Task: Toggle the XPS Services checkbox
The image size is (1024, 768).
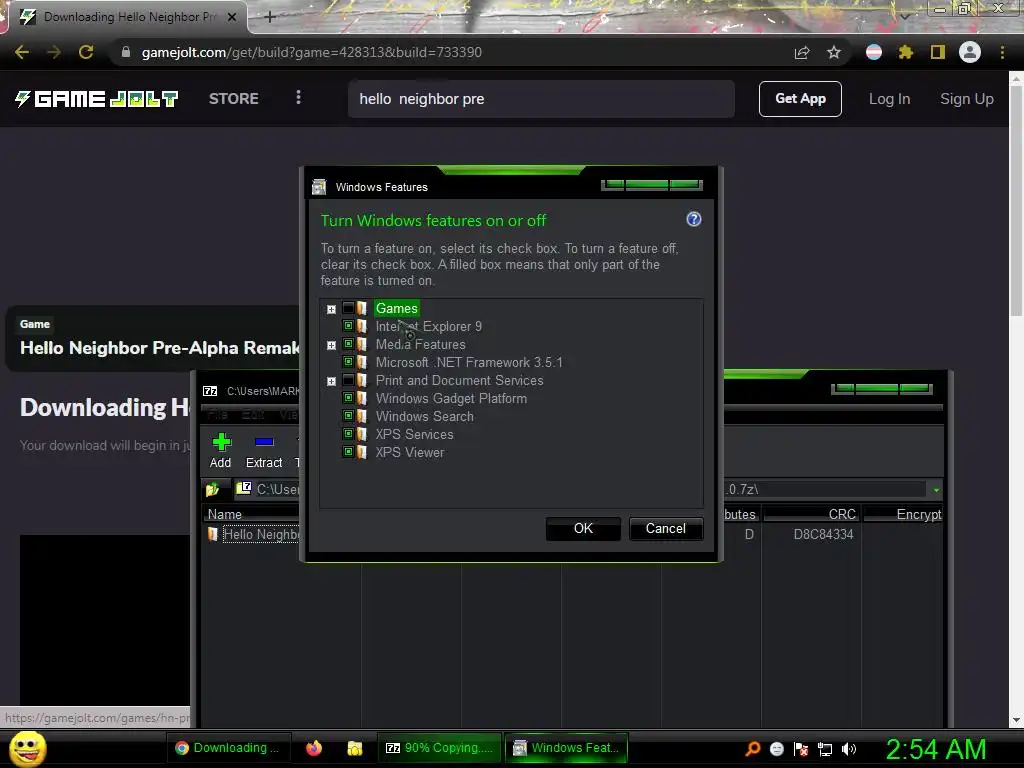Action: click(348, 434)
